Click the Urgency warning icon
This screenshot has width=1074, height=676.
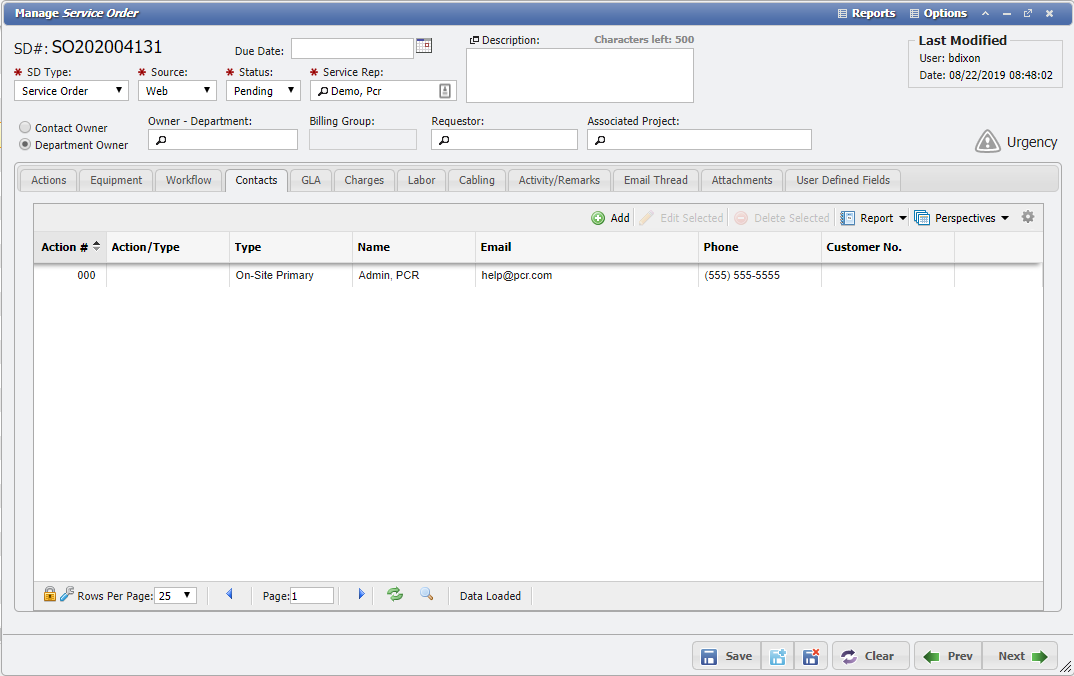(x=987, y=142)
